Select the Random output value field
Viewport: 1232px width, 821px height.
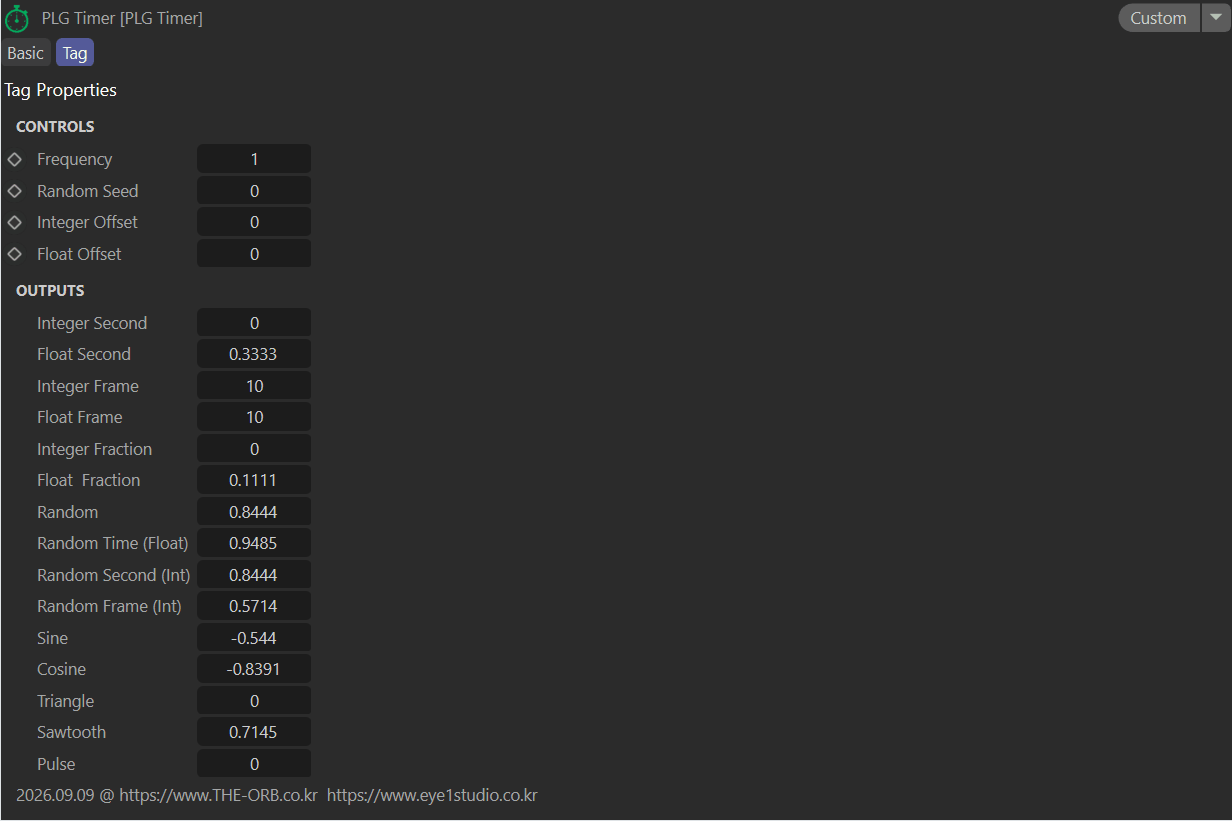pyautogui.click(x=254, y=512)
